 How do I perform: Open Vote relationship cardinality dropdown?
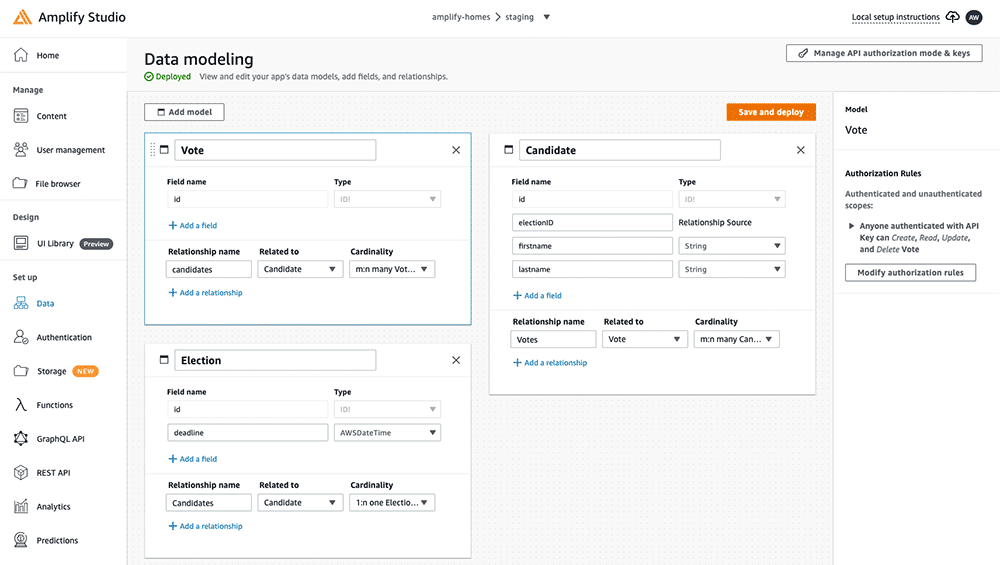tap(392, 269)
